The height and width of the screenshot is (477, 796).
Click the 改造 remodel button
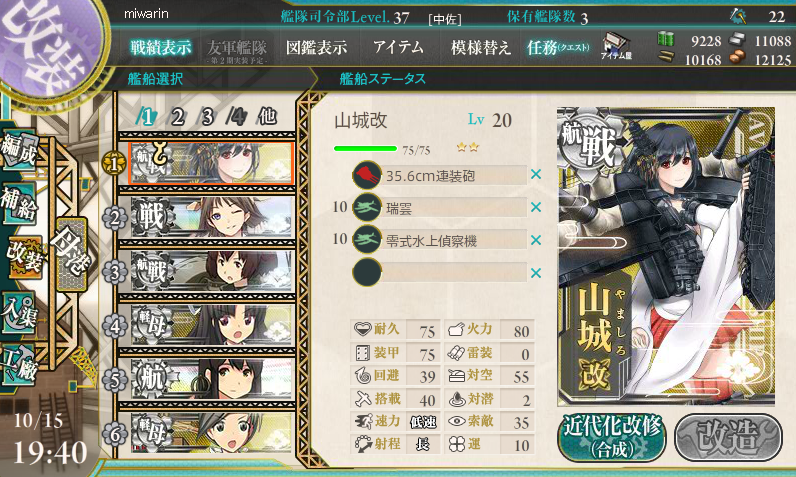728,437
